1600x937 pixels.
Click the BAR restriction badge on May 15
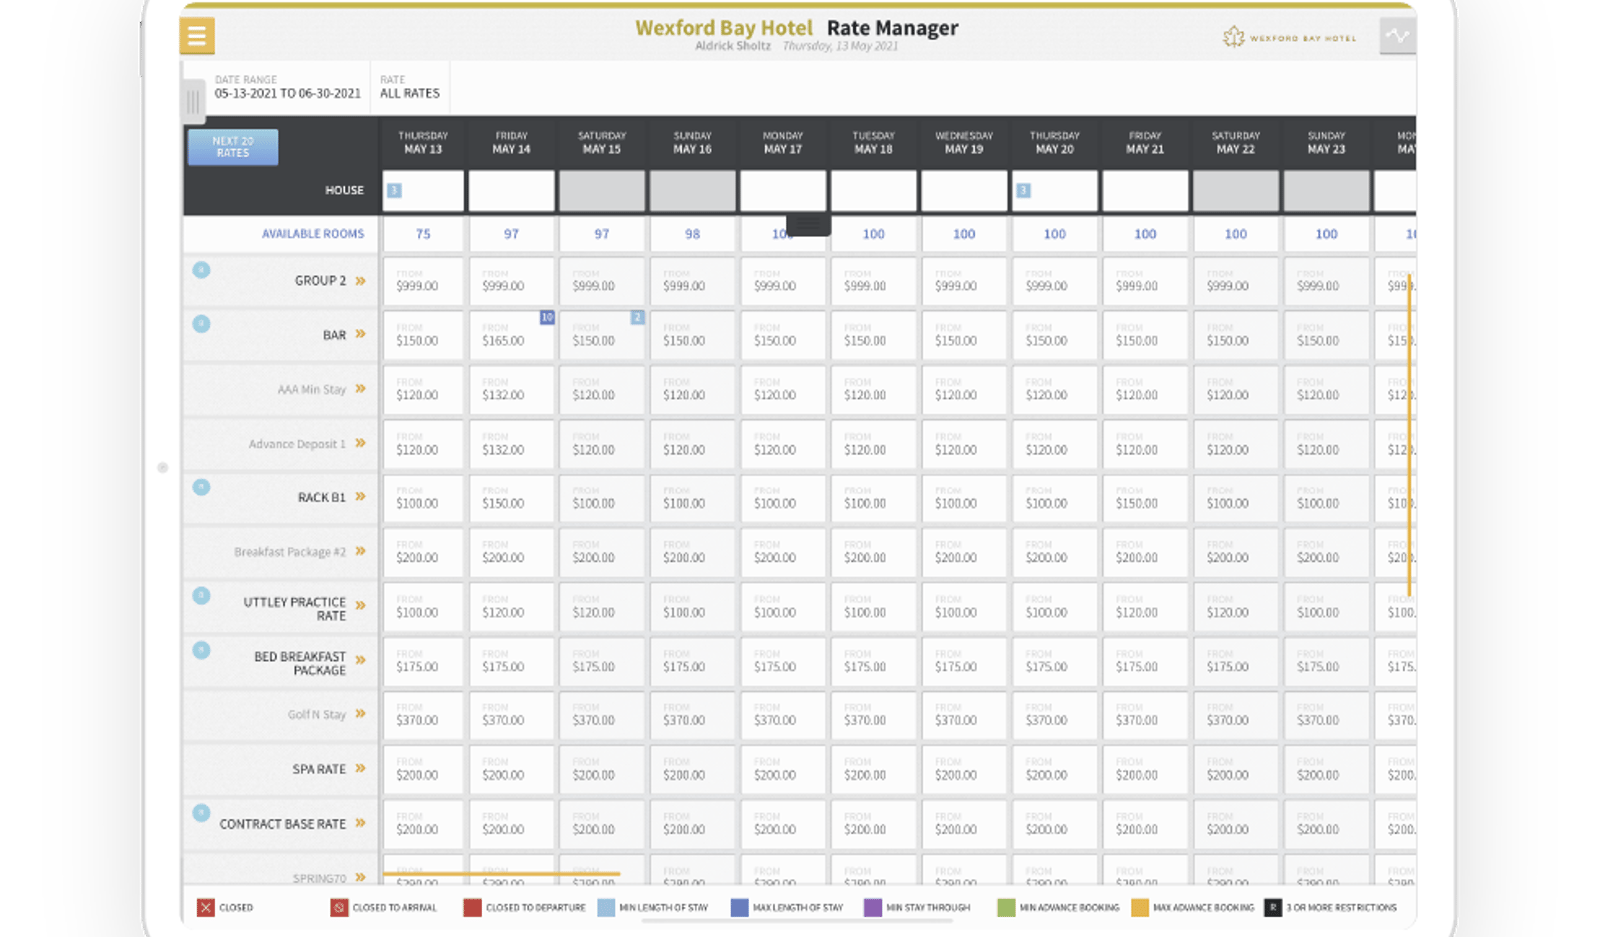637,317
